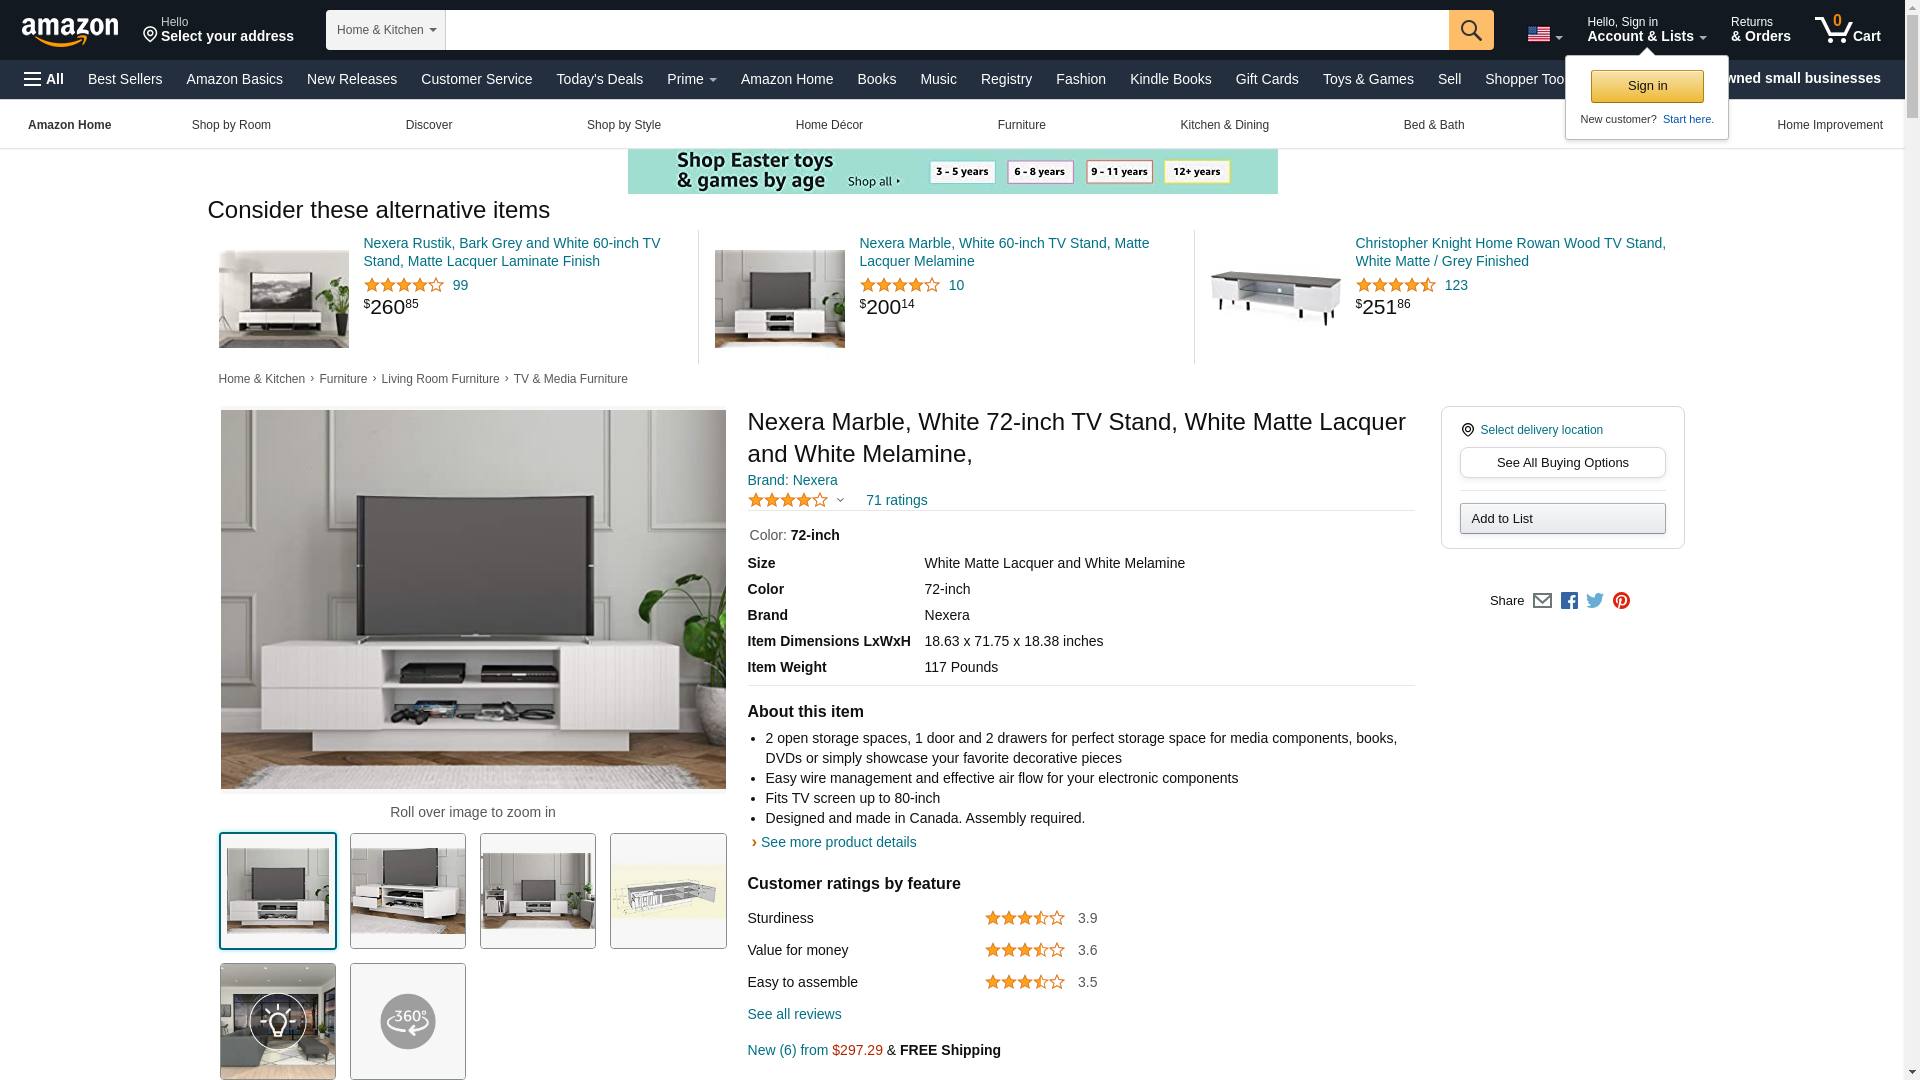This screenshot has width=1920, height=1080.
Task: Share product on Facebook
Action: tap(1569, 601)
